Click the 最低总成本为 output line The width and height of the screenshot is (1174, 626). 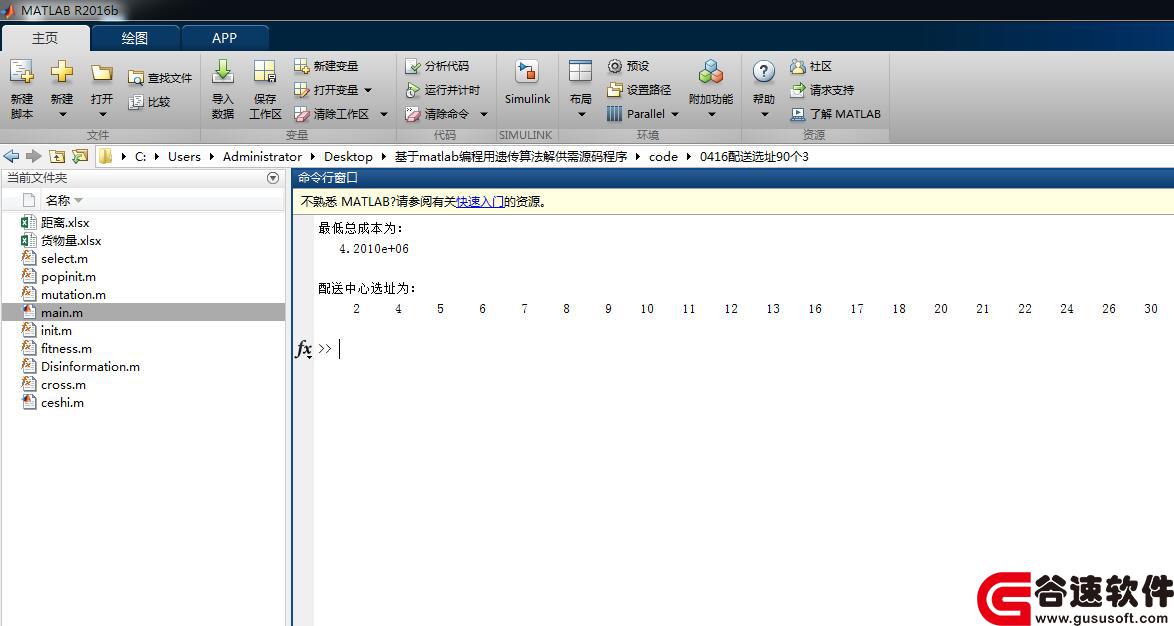click(x=361, y=228)
